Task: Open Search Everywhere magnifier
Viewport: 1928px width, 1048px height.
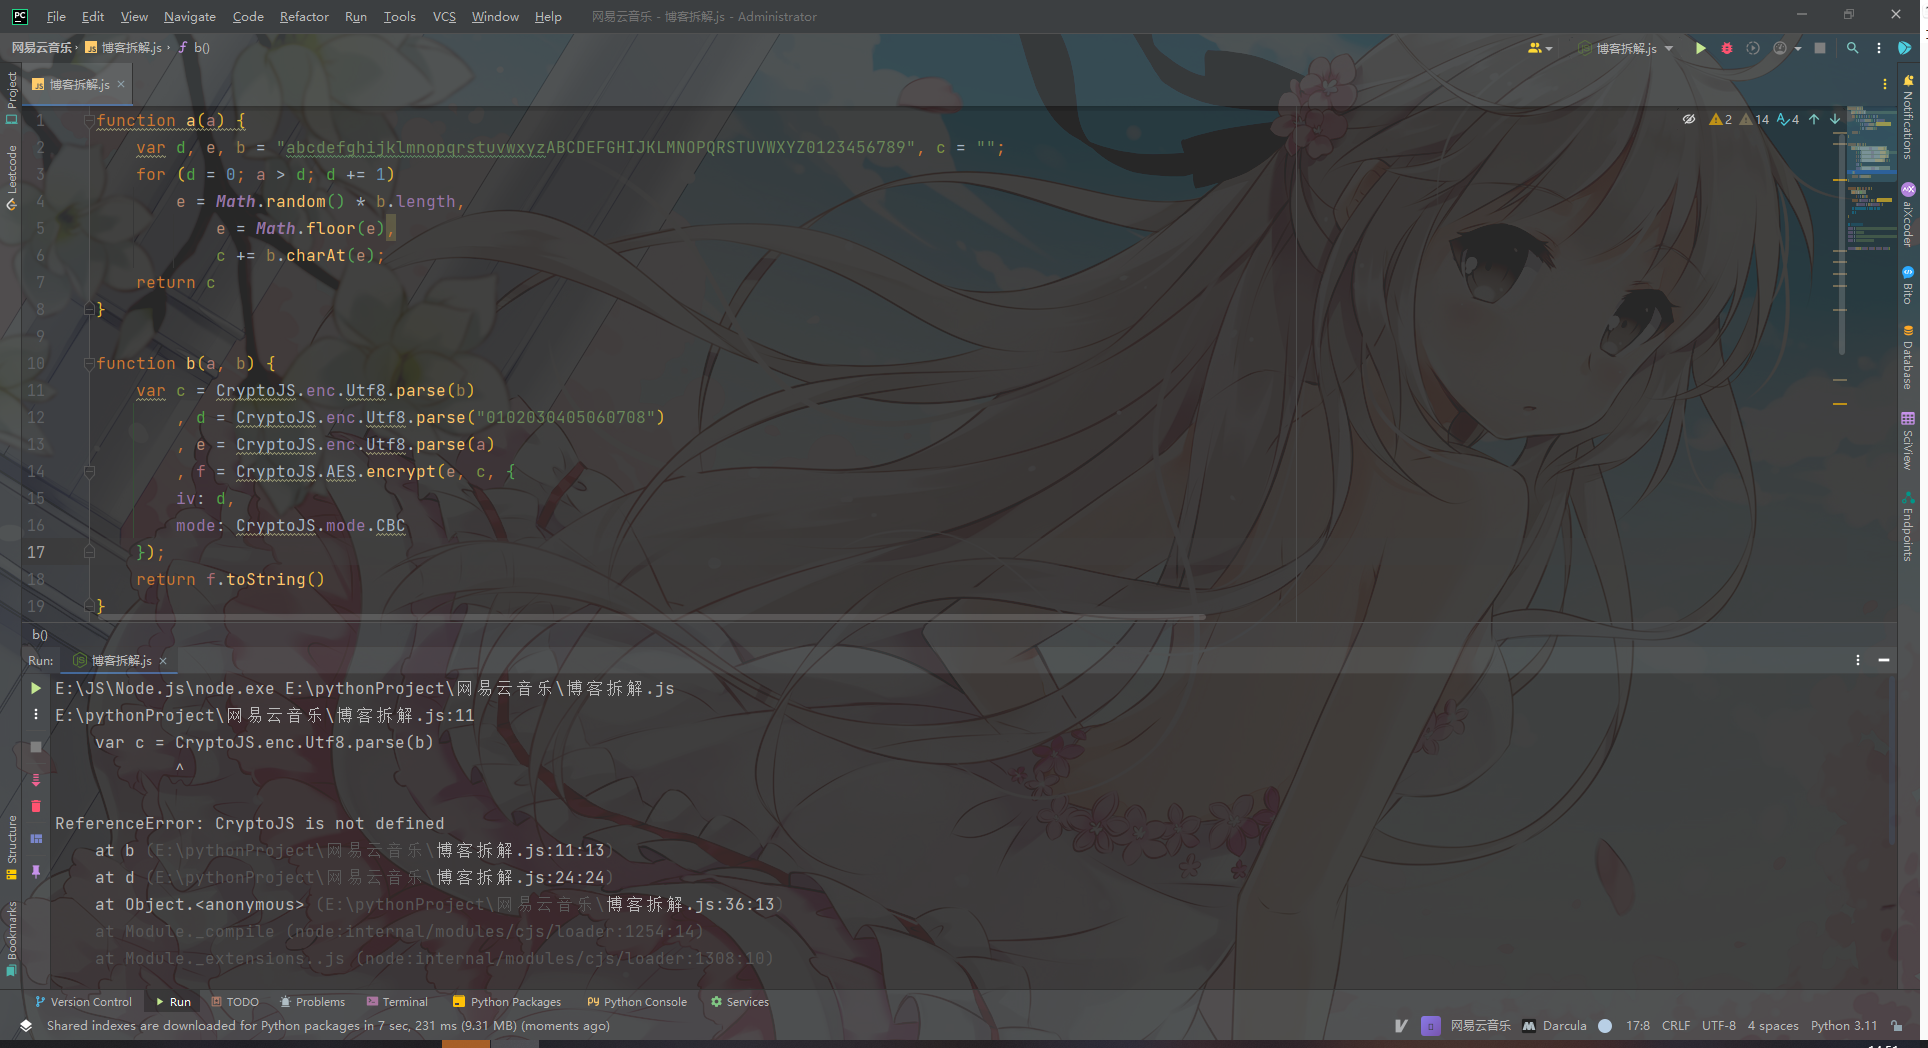Action: (1852, 48)
